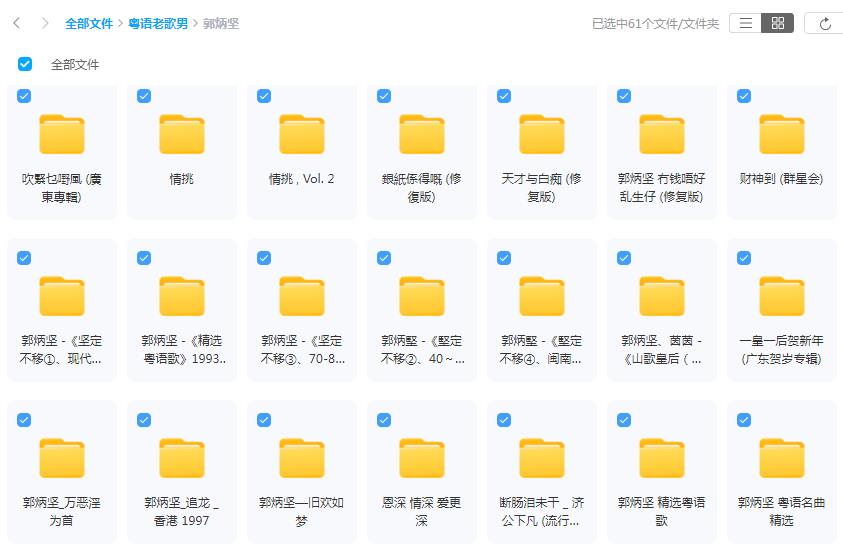The image size is (843, 548).
Task: Uncheck the 山歌皇后 folder checkbox
Action: (x=624, y=258)
